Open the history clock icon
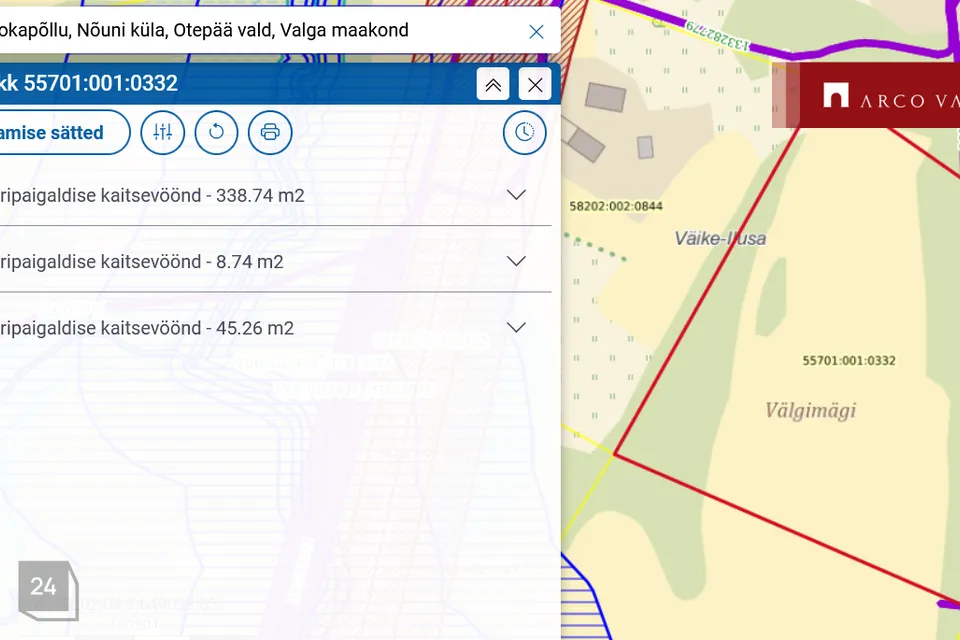Viewport: 960px width, 640px height. [525, 132]
